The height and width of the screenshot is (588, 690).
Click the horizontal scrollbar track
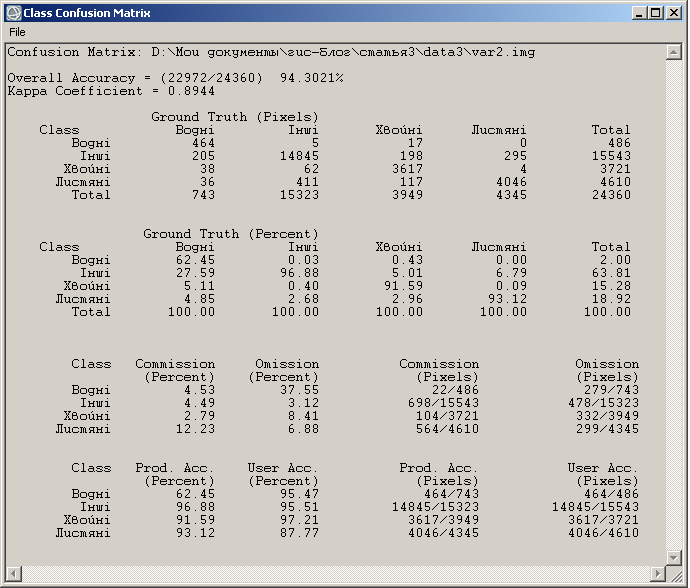click(330, 575)
